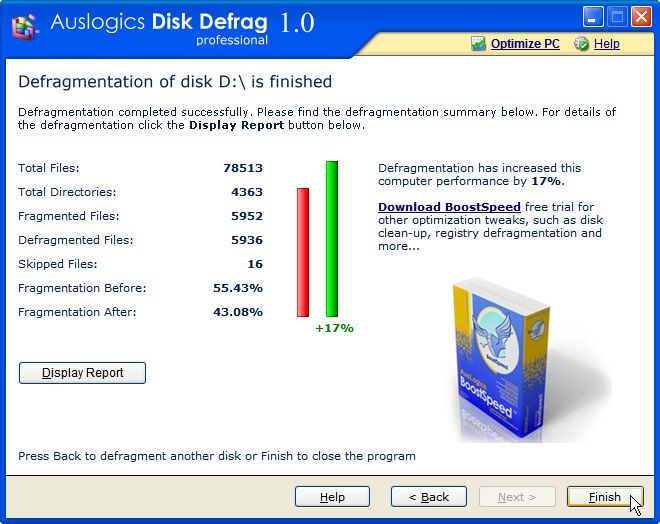Minimize the Disk Defrag window
The height and width of the screenshot is (524, 660).
pos(593,17)
